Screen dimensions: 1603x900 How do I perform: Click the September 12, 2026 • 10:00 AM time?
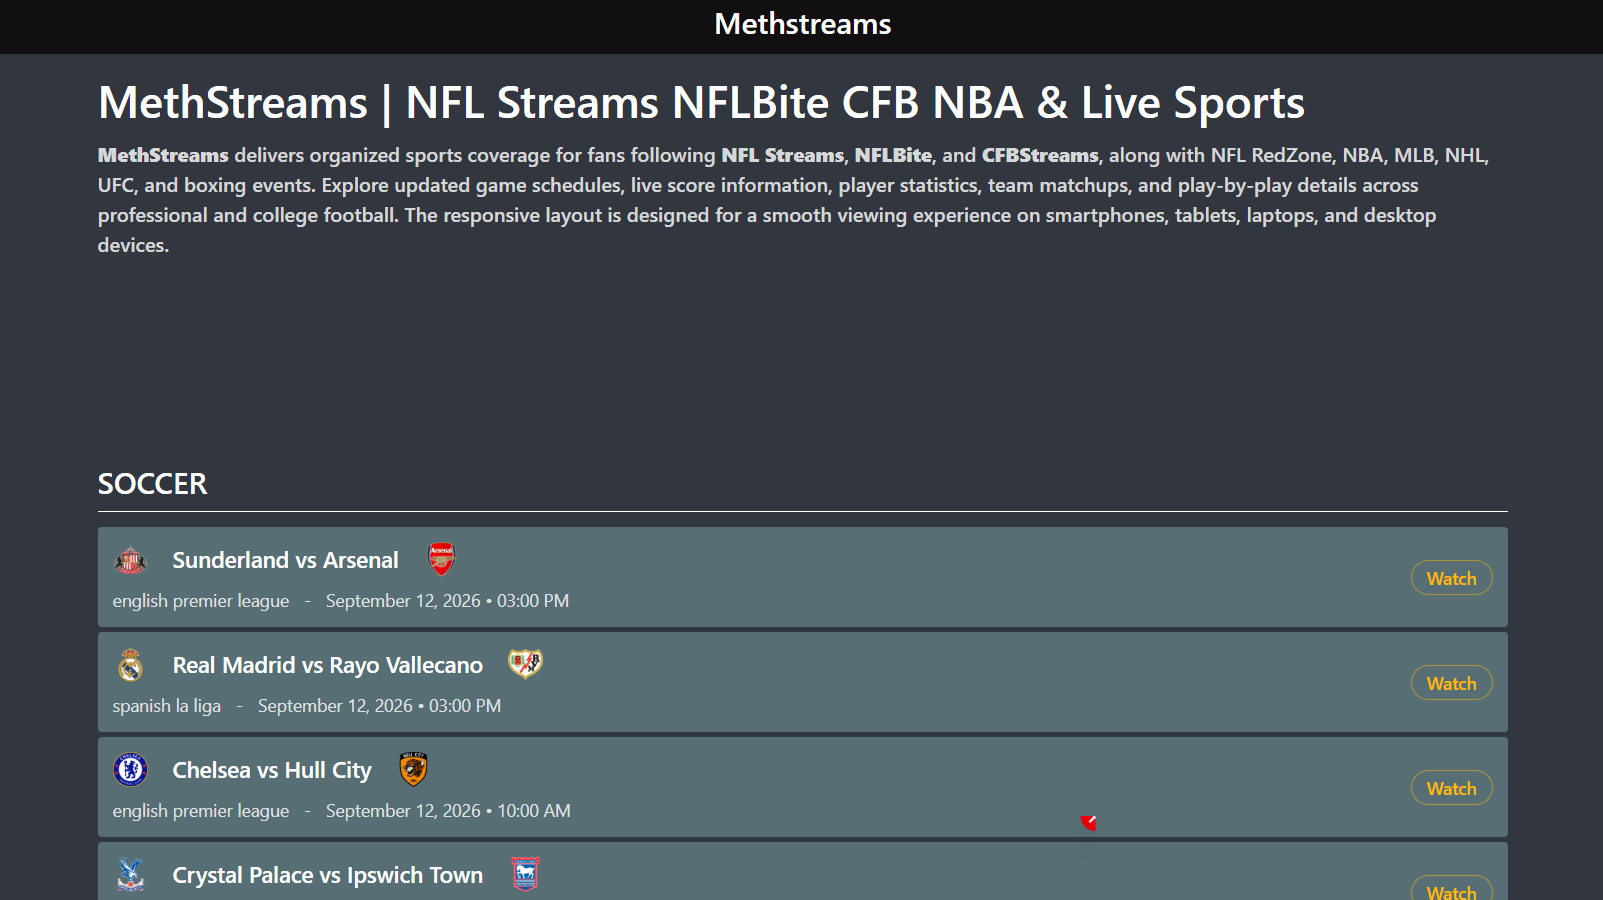point(448,811)
